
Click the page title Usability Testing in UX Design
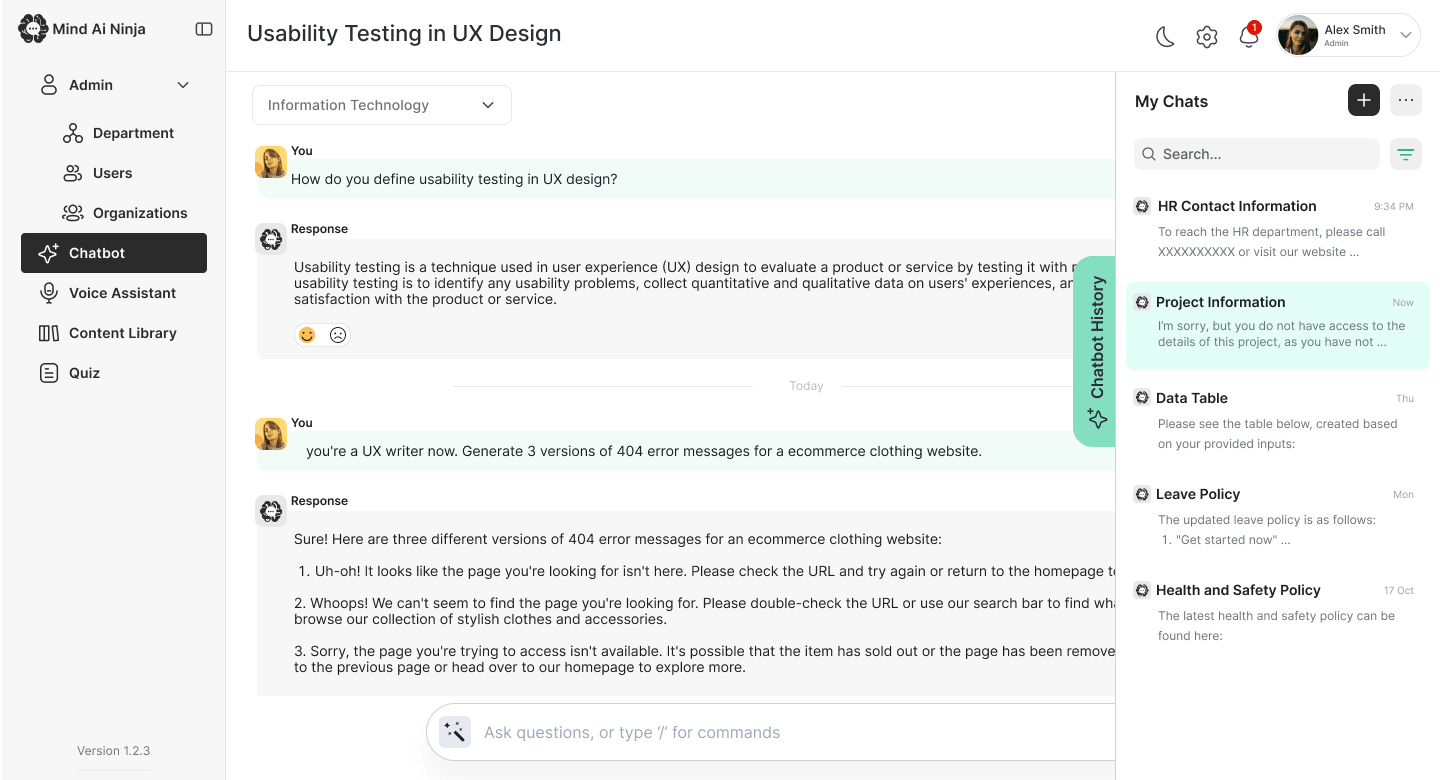tap(404, 33)
